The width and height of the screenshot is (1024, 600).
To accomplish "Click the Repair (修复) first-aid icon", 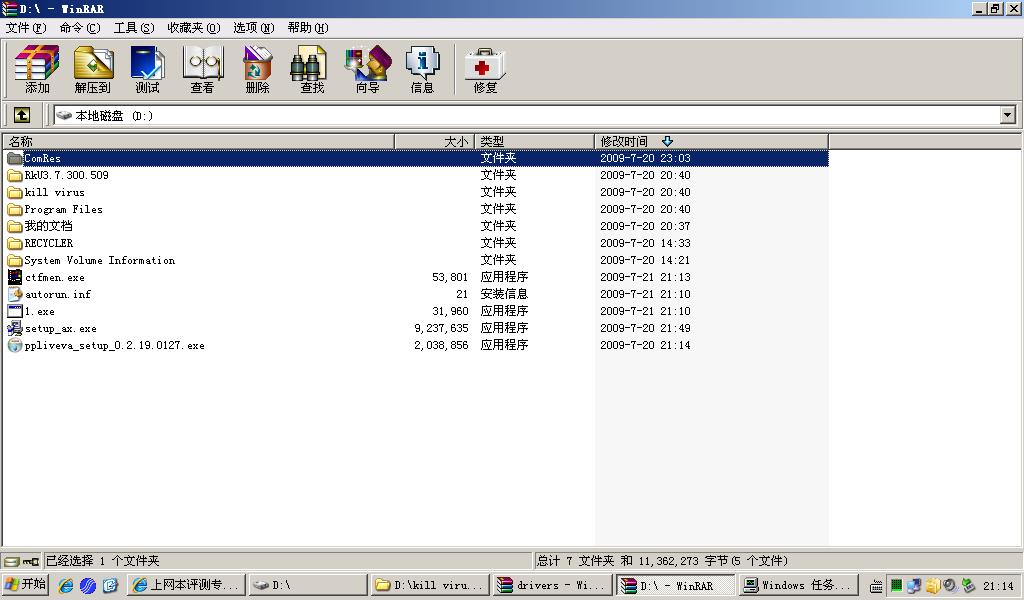I will pos(485,69).
